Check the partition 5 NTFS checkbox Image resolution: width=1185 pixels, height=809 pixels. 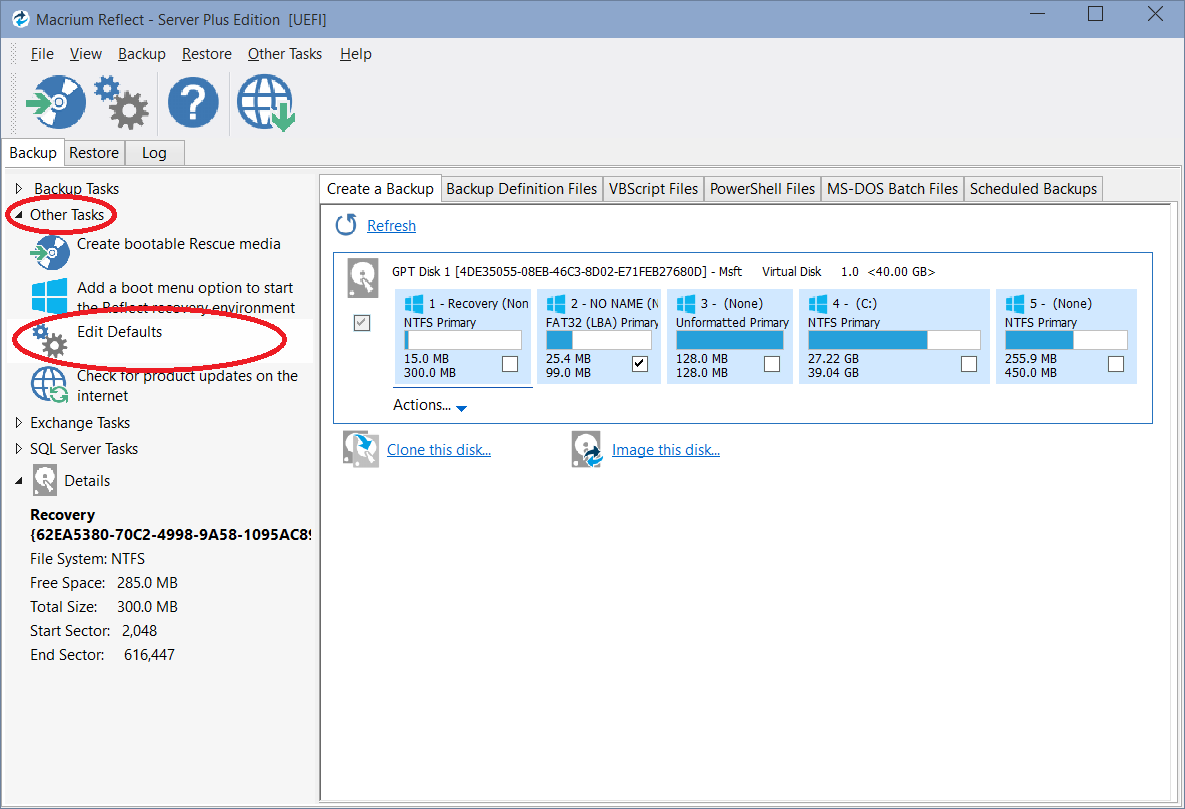coord(1115,364)
